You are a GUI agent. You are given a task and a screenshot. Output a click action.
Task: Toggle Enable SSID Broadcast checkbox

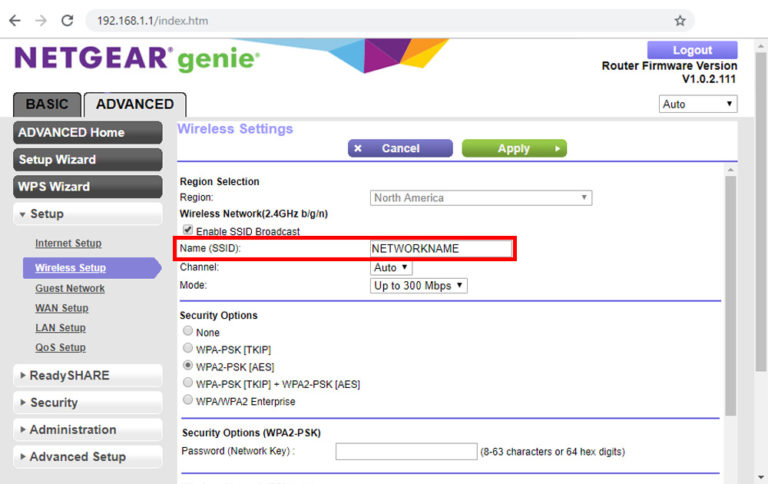pyautogui.click(x=188, y=231)
